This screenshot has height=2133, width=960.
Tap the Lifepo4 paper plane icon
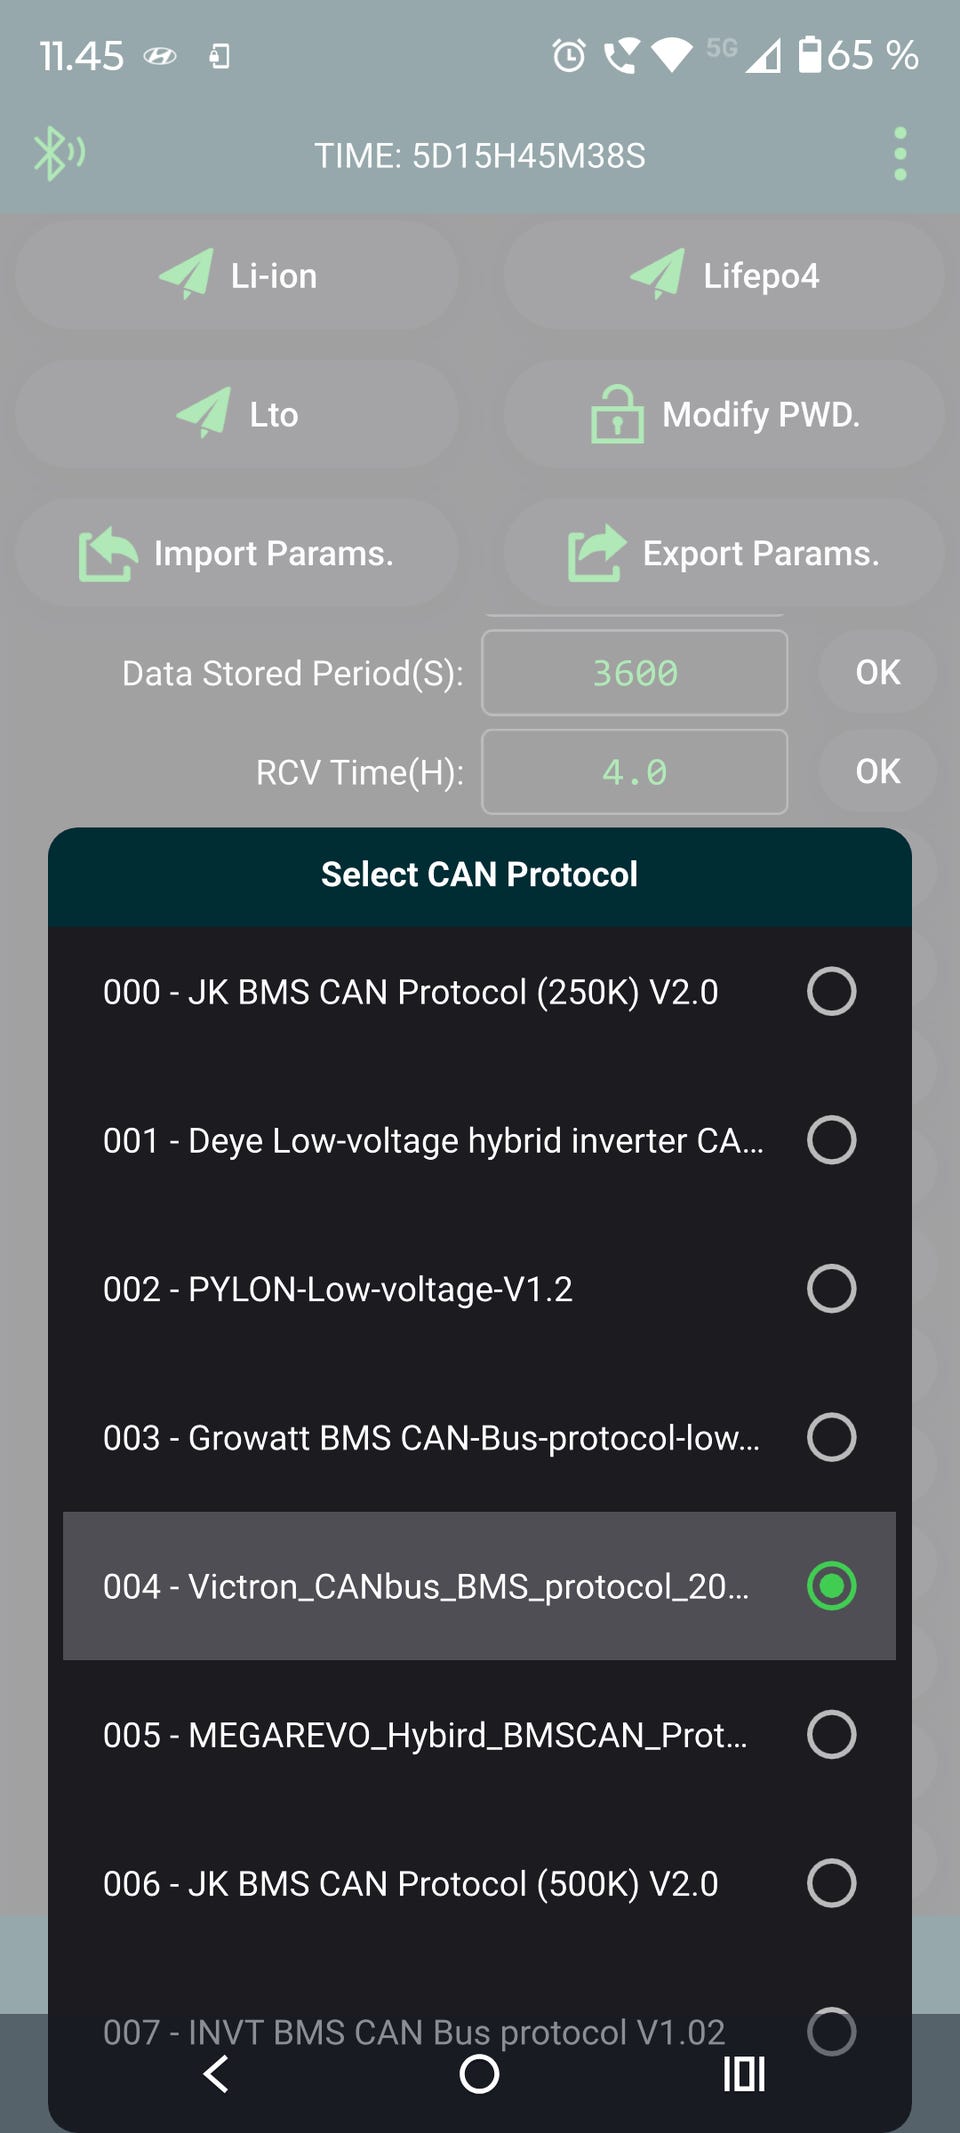click(x=657, y=274)
